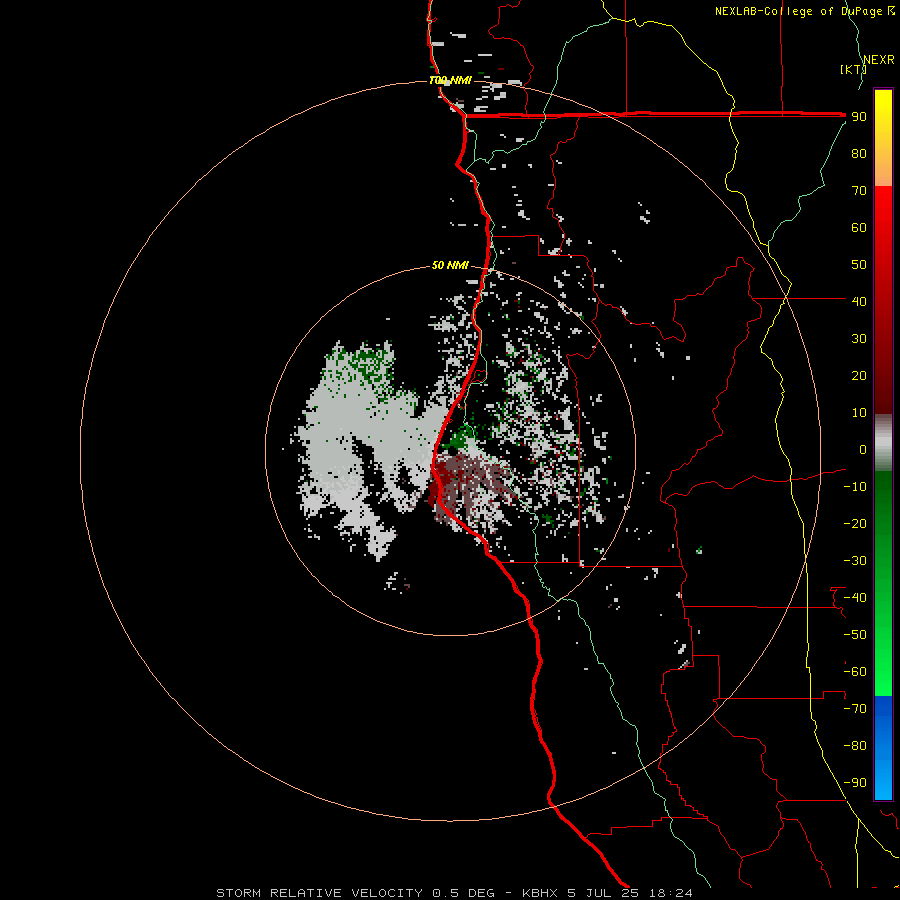Image resolution: width=900 pixels, height=900 pixels.
Task: Click the yellow top segment of the color bar
Action: [x=883, y=138]
